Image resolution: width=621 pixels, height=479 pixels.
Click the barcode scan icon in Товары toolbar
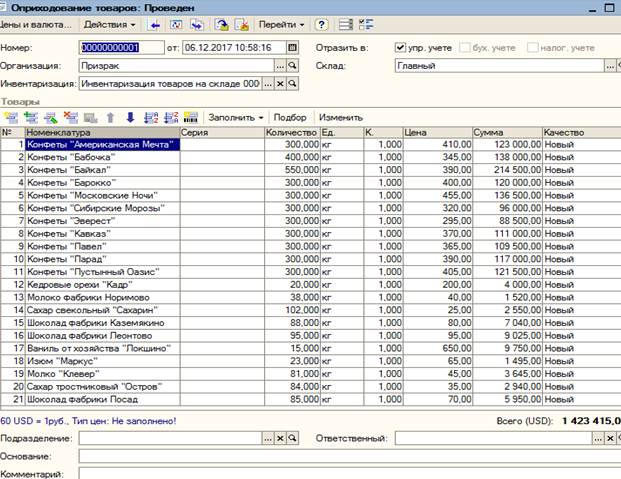tap(190, 117)
